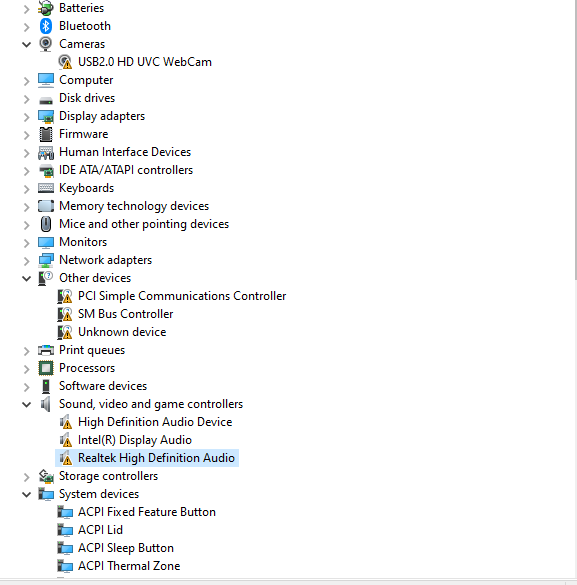Viewport: 577px width, 585px height.
Task: Collapse the Cameras category
Action: pos(26,44)
